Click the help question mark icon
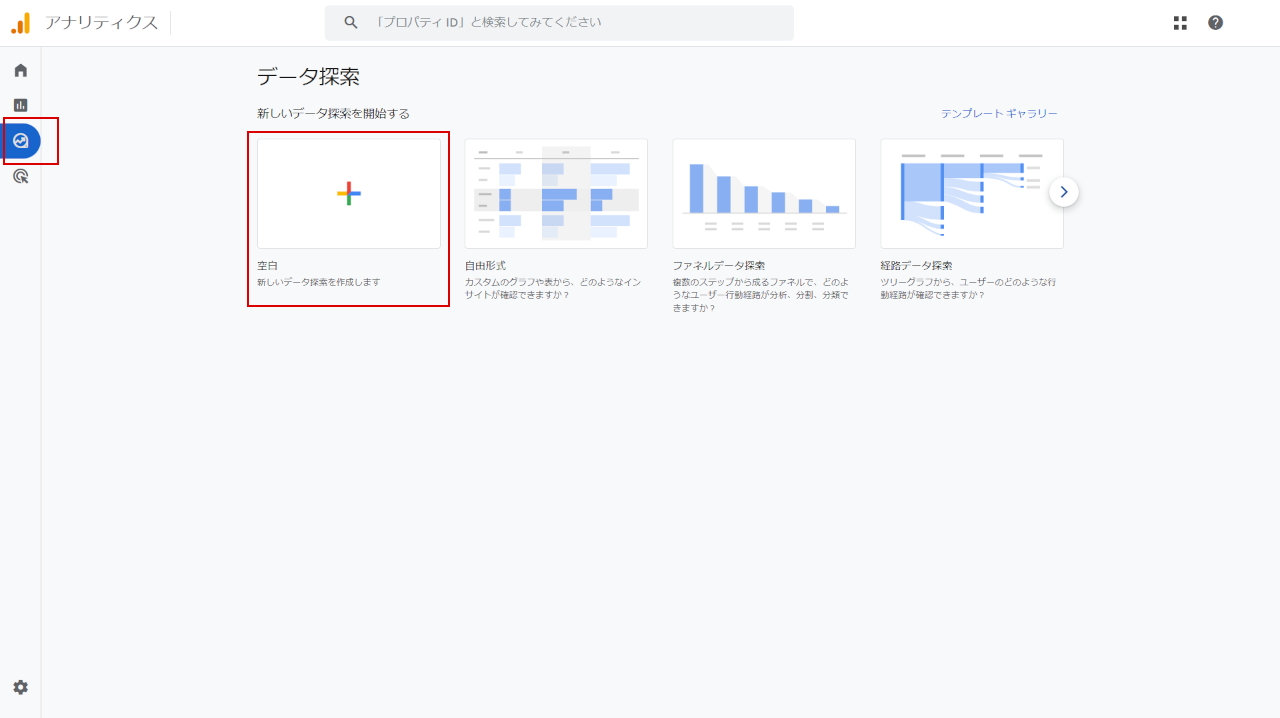 click(1215, 23)
